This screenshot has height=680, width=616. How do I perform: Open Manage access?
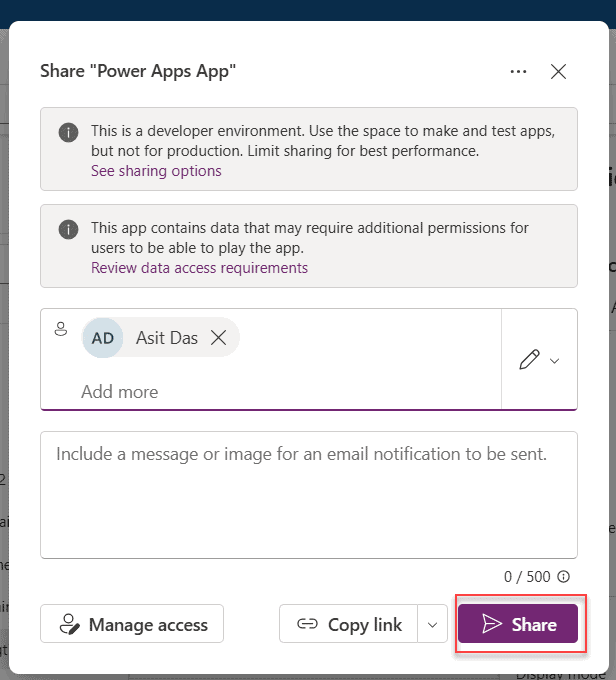[132, 624]
